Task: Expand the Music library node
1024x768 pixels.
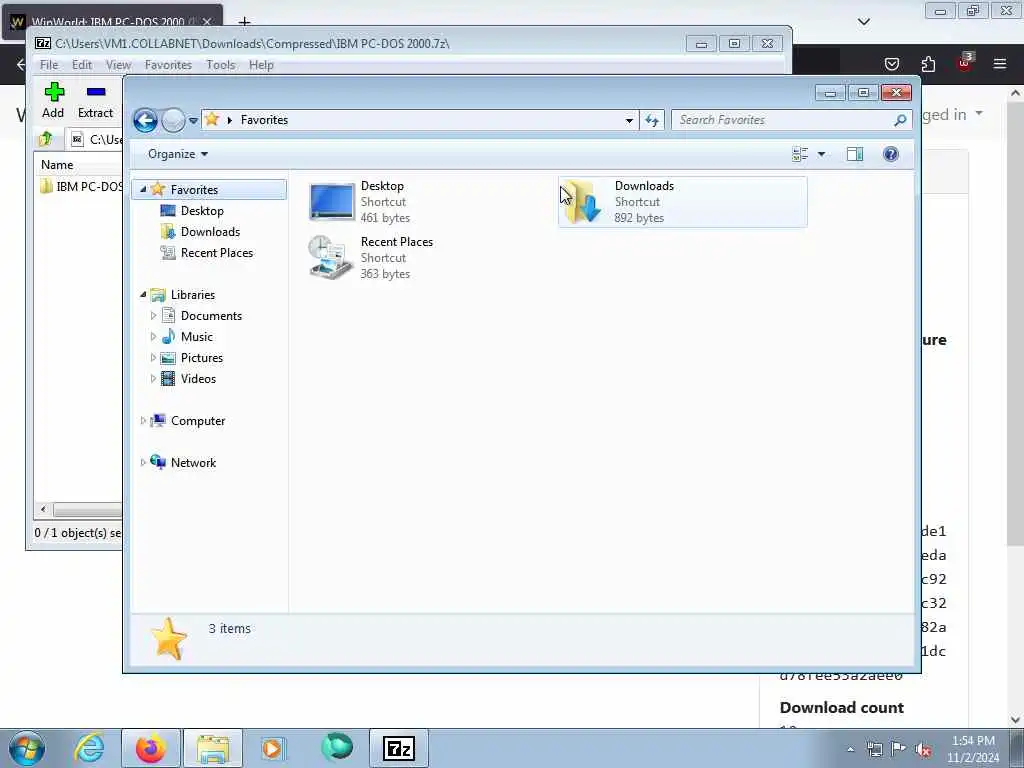Action: [153, 337]
